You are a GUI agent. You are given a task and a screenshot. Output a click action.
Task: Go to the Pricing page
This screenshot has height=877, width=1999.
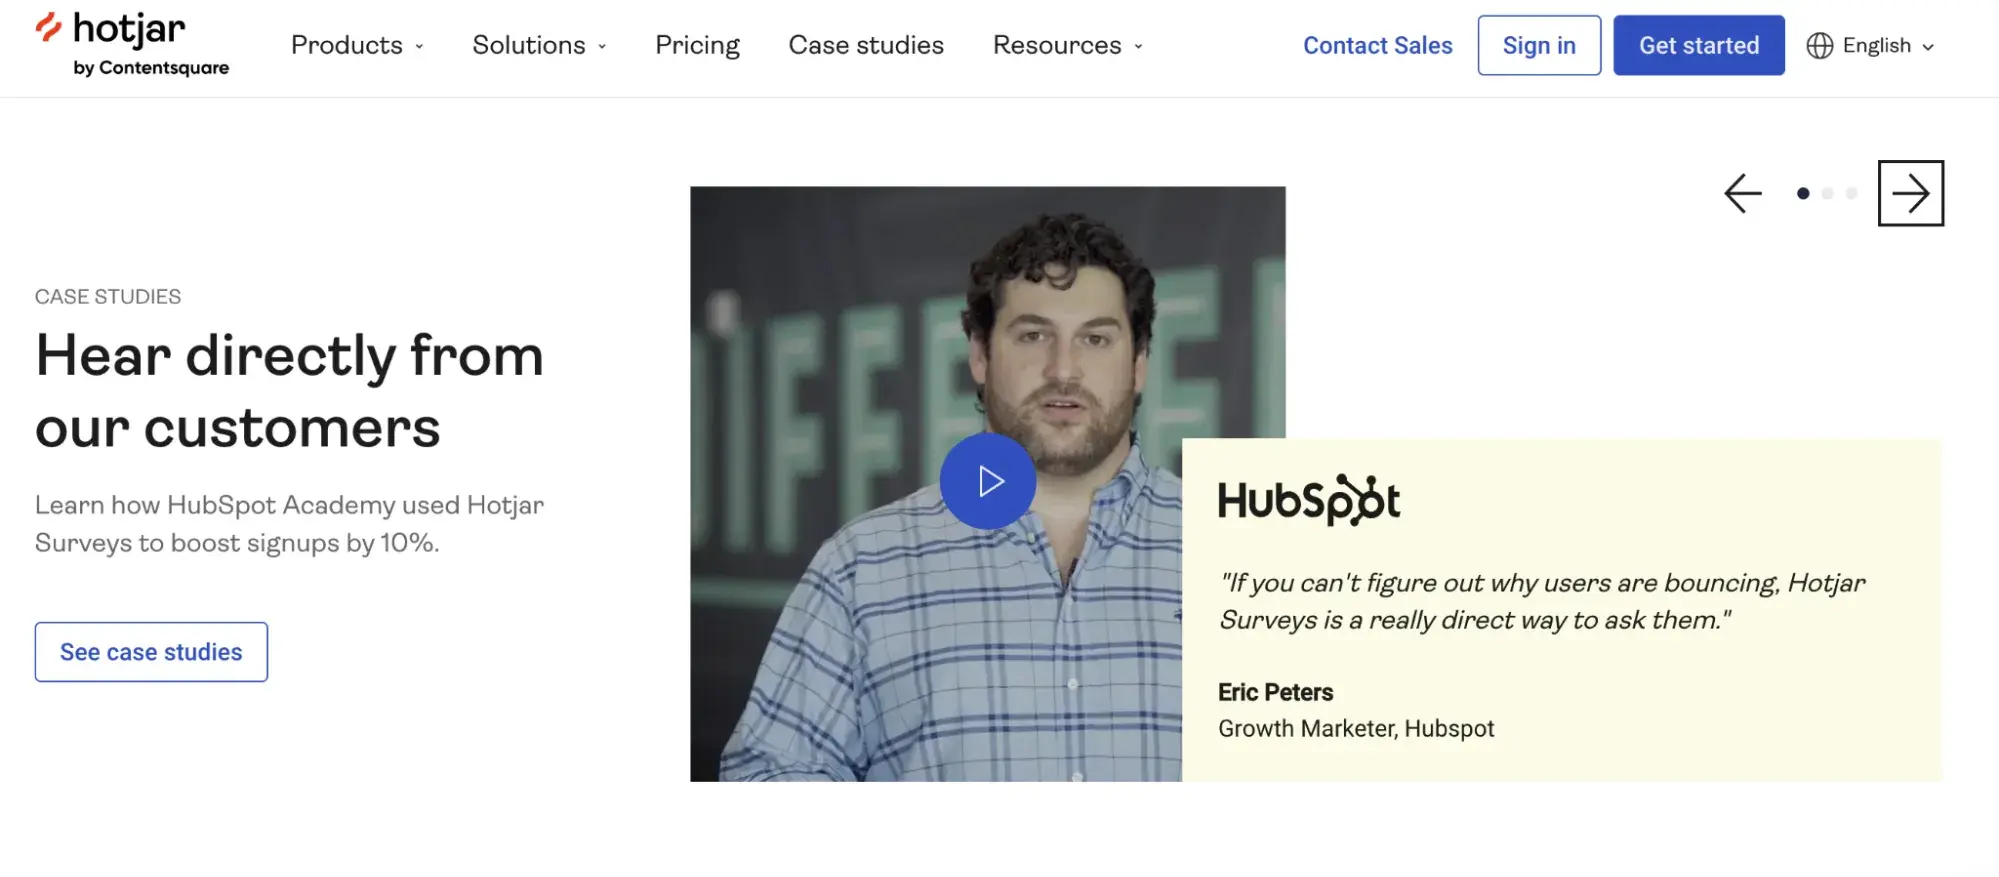[697, 45]
